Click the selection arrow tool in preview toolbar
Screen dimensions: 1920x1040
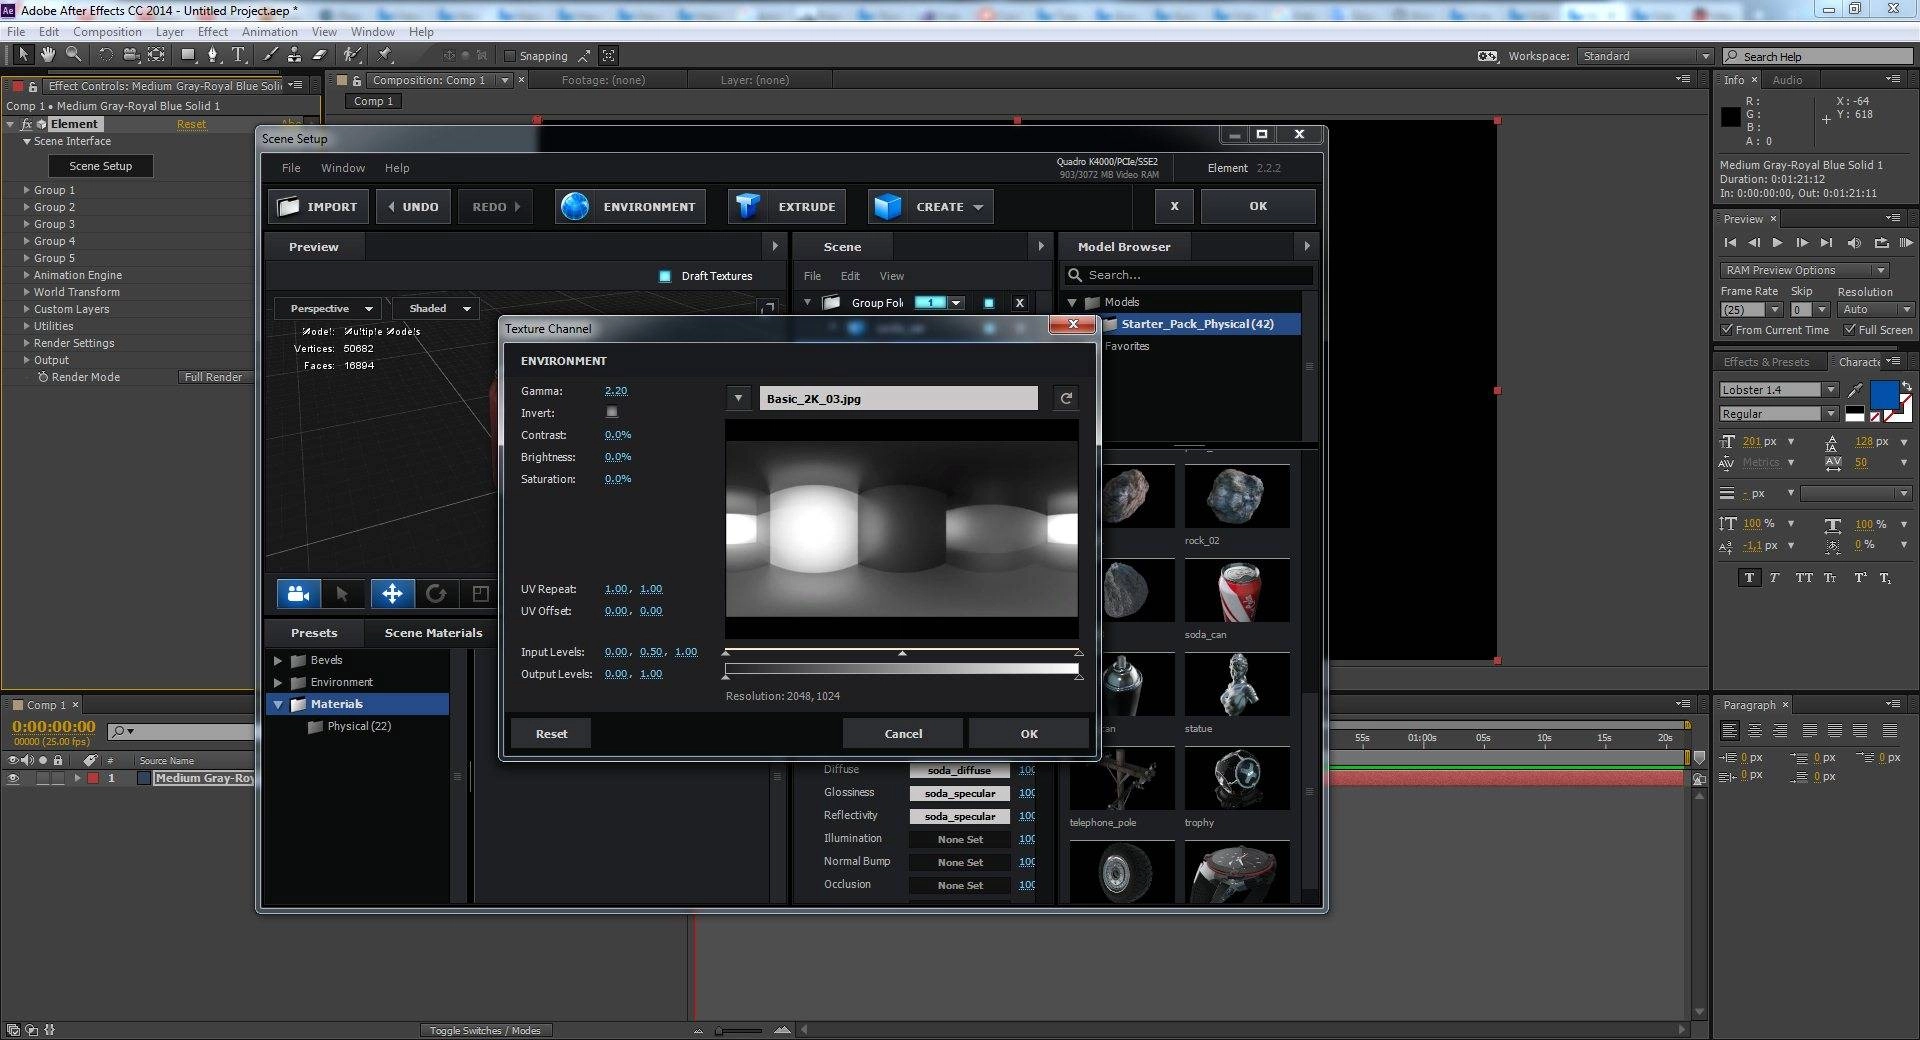pyautogui.click(x=342, y=594)
